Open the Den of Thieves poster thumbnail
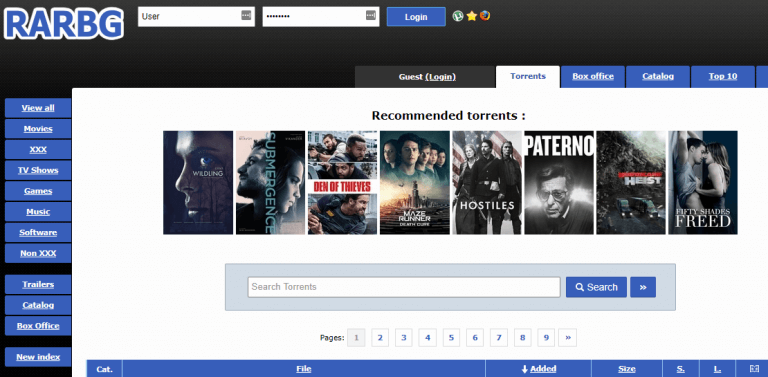The width and height of the screenshot is (768, 377). [x=342, y=182]
